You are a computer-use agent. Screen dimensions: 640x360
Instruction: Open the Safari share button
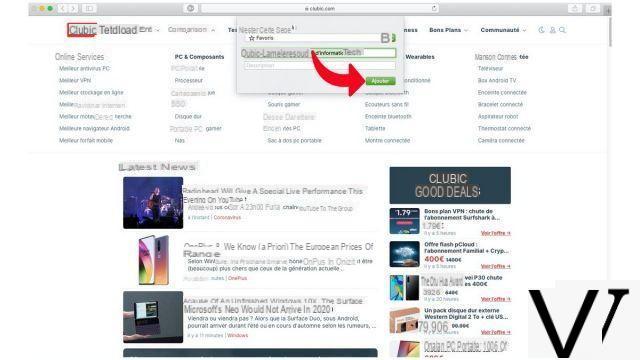click(x=575, y=8)
